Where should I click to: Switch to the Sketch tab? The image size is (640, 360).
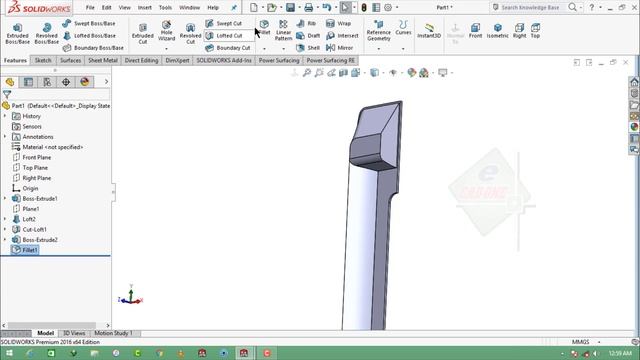(43, 60)
